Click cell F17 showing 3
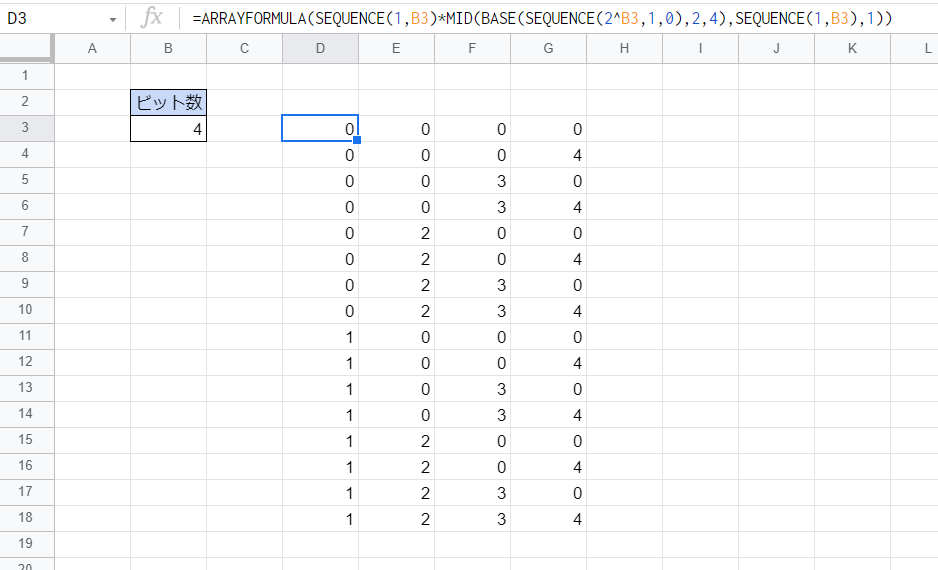Image resolution: width=938 pixels, height=570 pixels. click(x=472, y=493)
